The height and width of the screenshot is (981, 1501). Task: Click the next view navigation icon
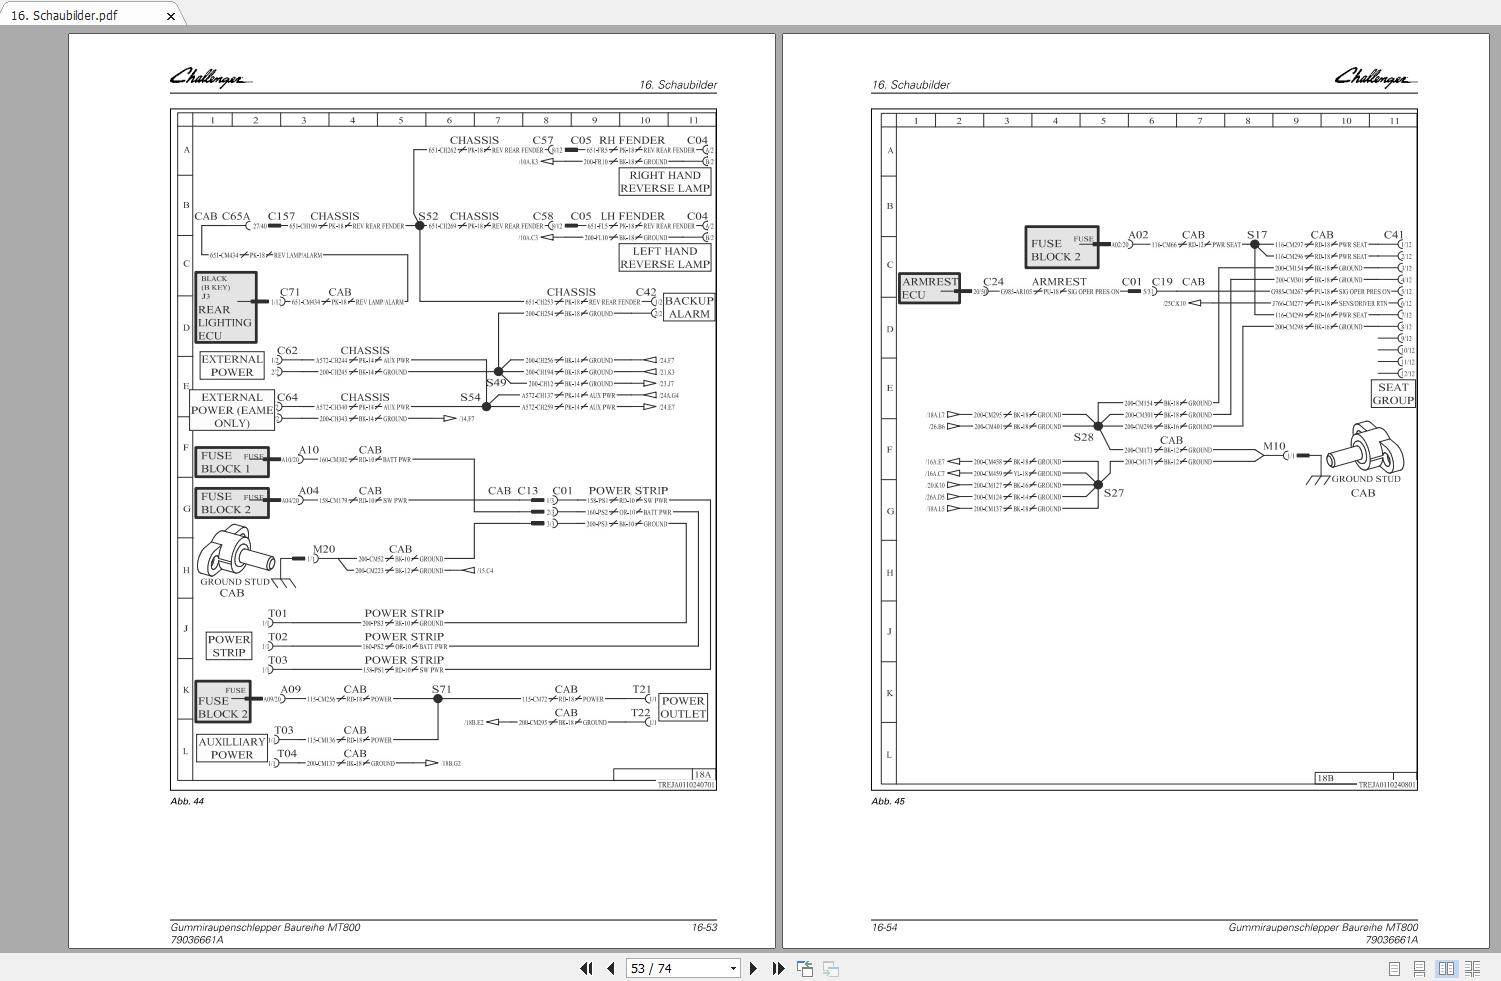(x=830, y=968)
